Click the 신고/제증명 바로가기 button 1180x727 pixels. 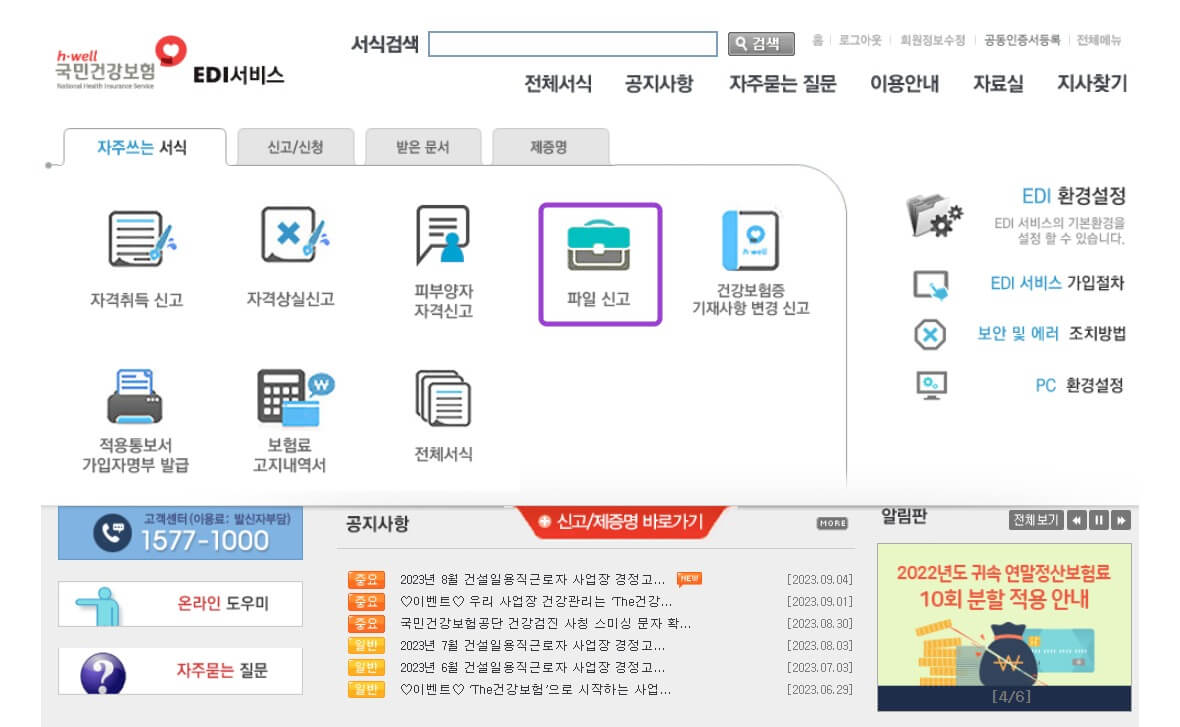click(x=621, y=522)
